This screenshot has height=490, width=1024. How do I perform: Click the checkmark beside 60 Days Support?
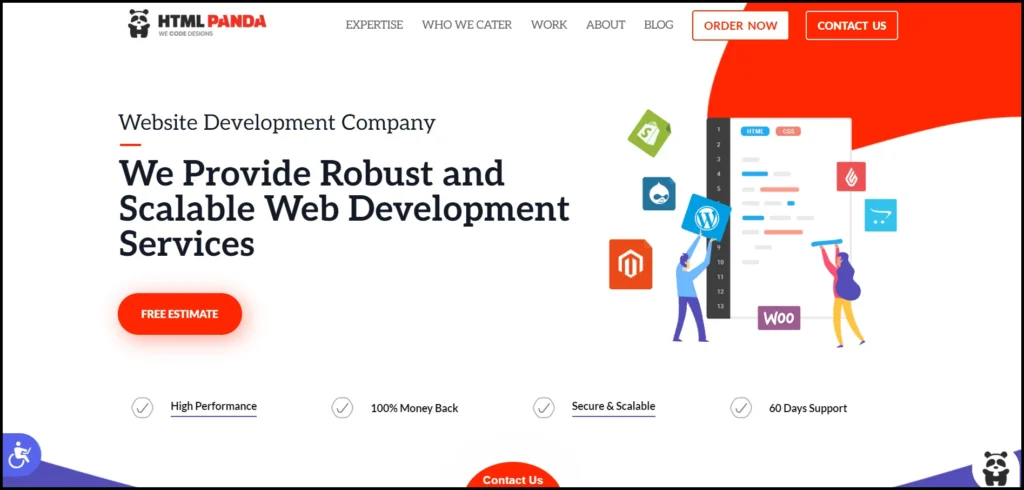coord(741,408)
